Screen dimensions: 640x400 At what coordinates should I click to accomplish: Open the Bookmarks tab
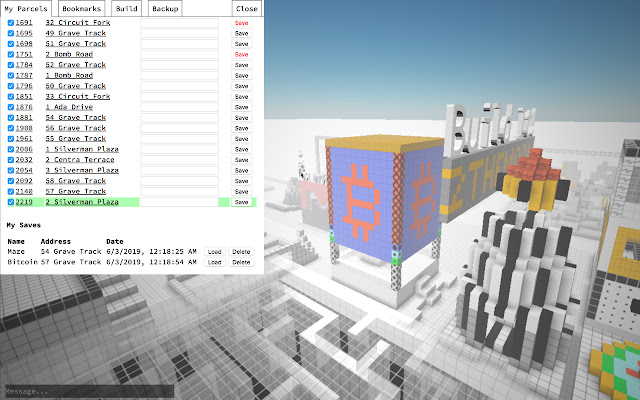click(82, 9)
